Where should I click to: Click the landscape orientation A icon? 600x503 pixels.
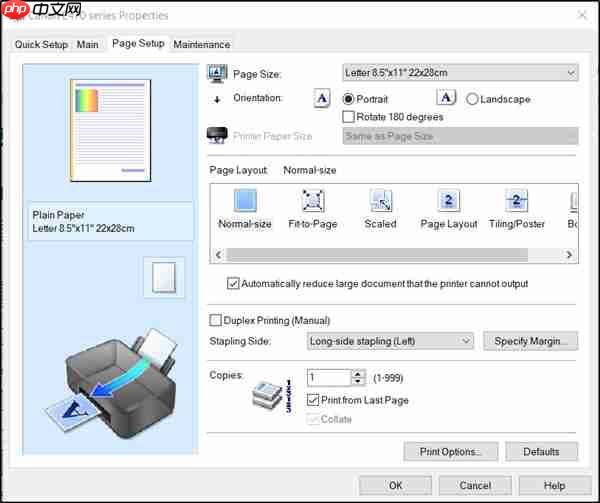pos(446,98)
